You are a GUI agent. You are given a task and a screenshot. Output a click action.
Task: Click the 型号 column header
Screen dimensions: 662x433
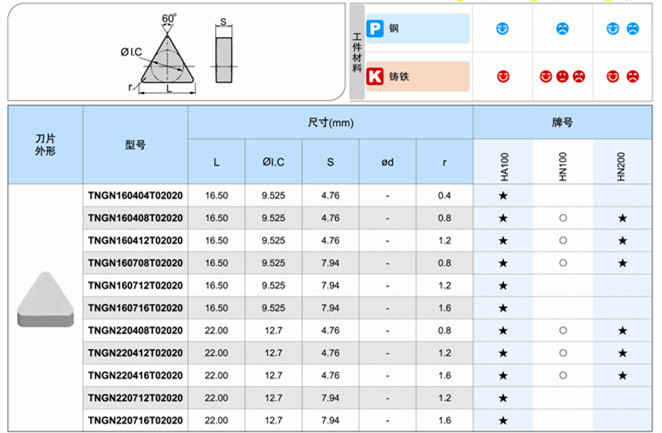point(136,145)
